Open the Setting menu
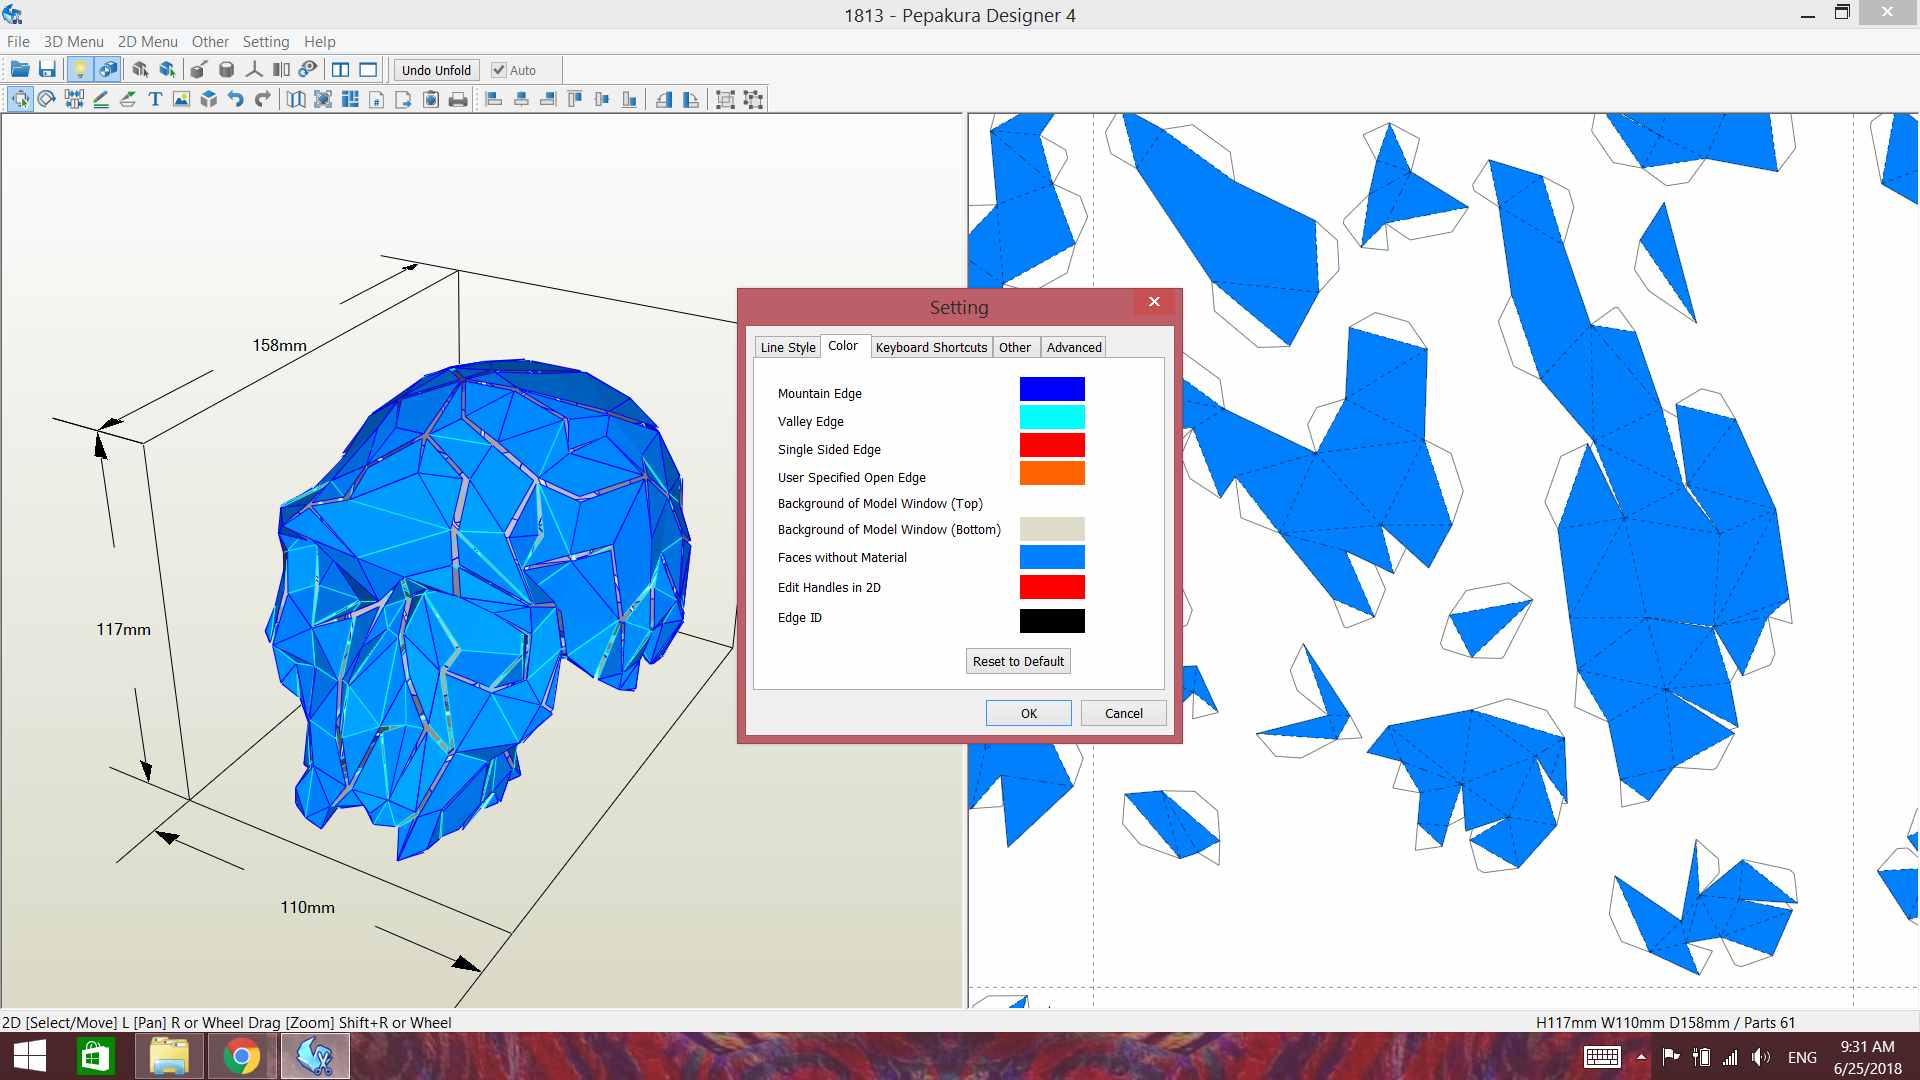Viewport: 1920px width, 1080px height. click(265, 41)
